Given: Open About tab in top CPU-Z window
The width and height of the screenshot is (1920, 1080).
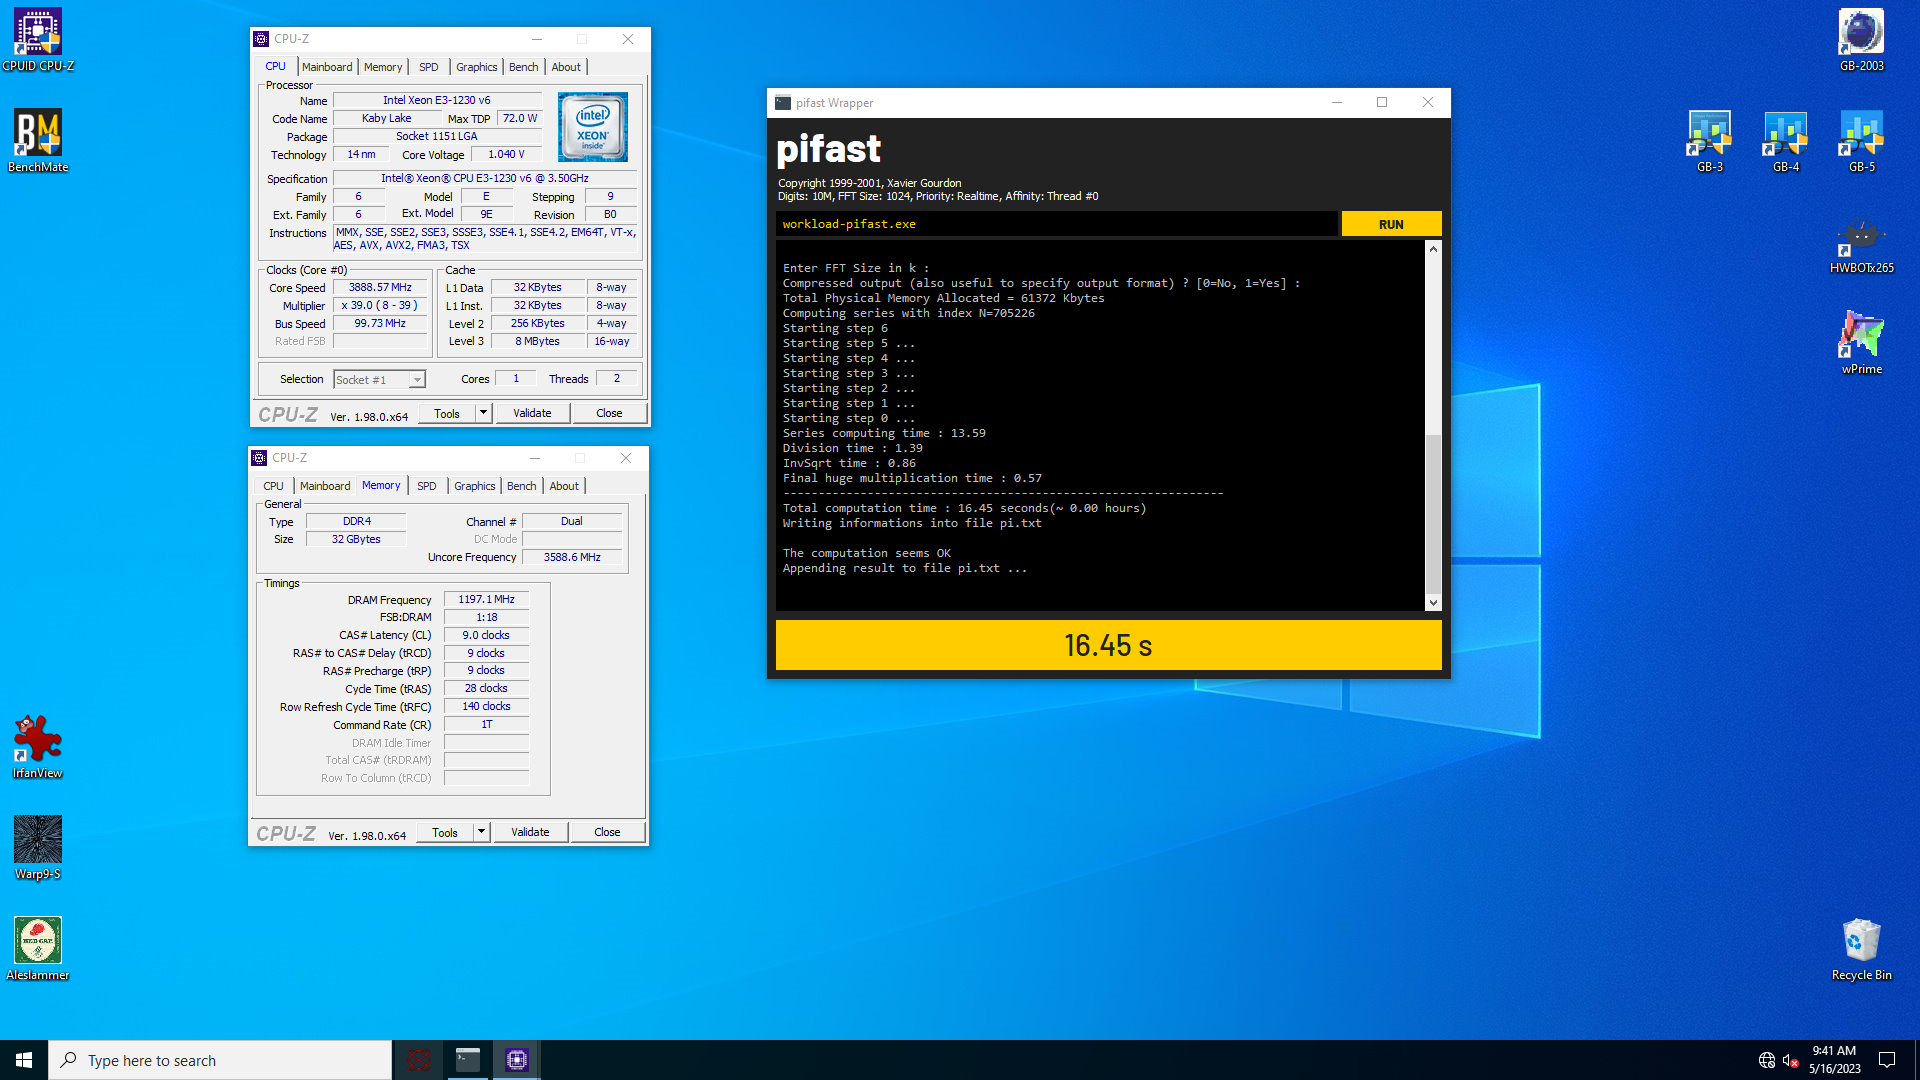Looking at the screenshot, I should (566, 67).
